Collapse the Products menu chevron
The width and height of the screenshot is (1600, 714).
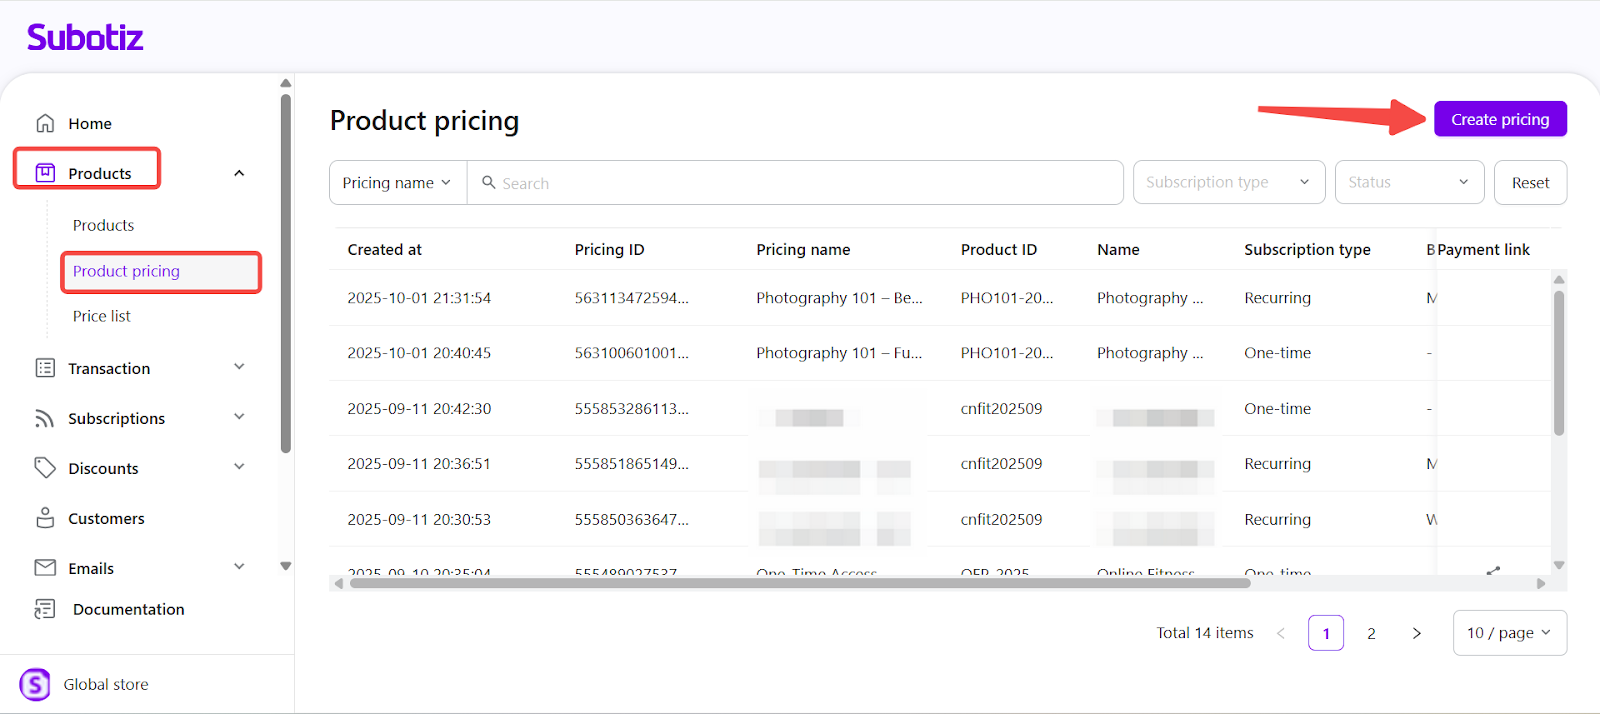239,173
